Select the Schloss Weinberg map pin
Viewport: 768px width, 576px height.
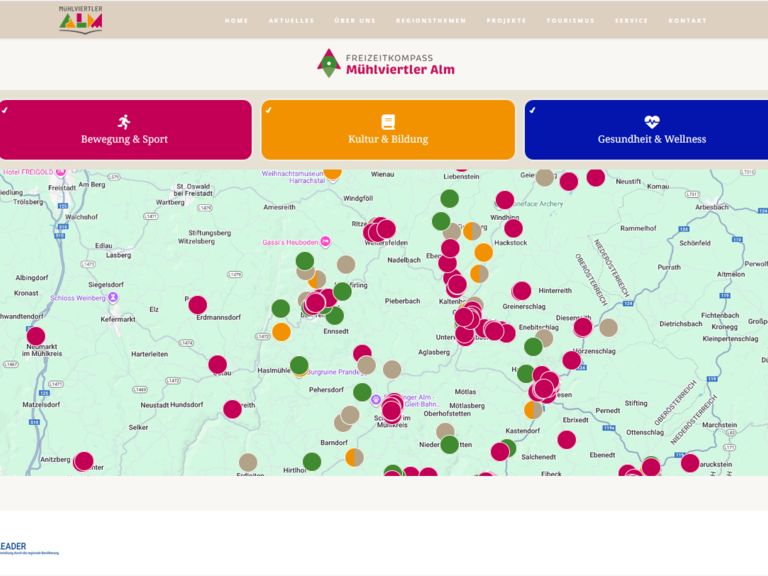click(113, 297)
